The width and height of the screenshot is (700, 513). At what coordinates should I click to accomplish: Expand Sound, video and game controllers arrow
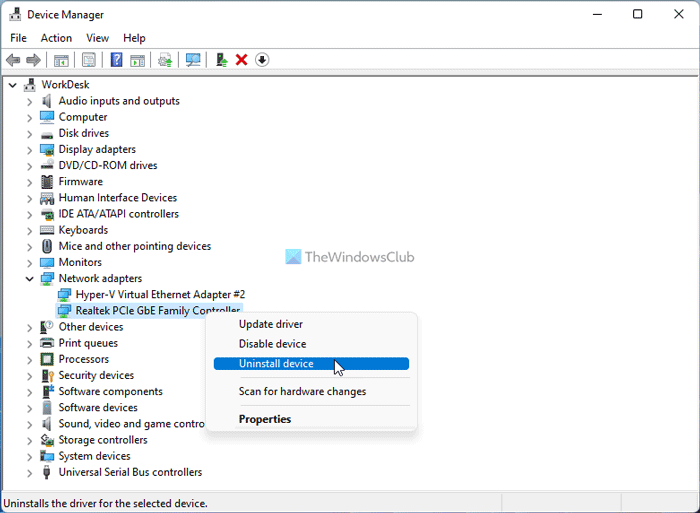click(29, 424)
